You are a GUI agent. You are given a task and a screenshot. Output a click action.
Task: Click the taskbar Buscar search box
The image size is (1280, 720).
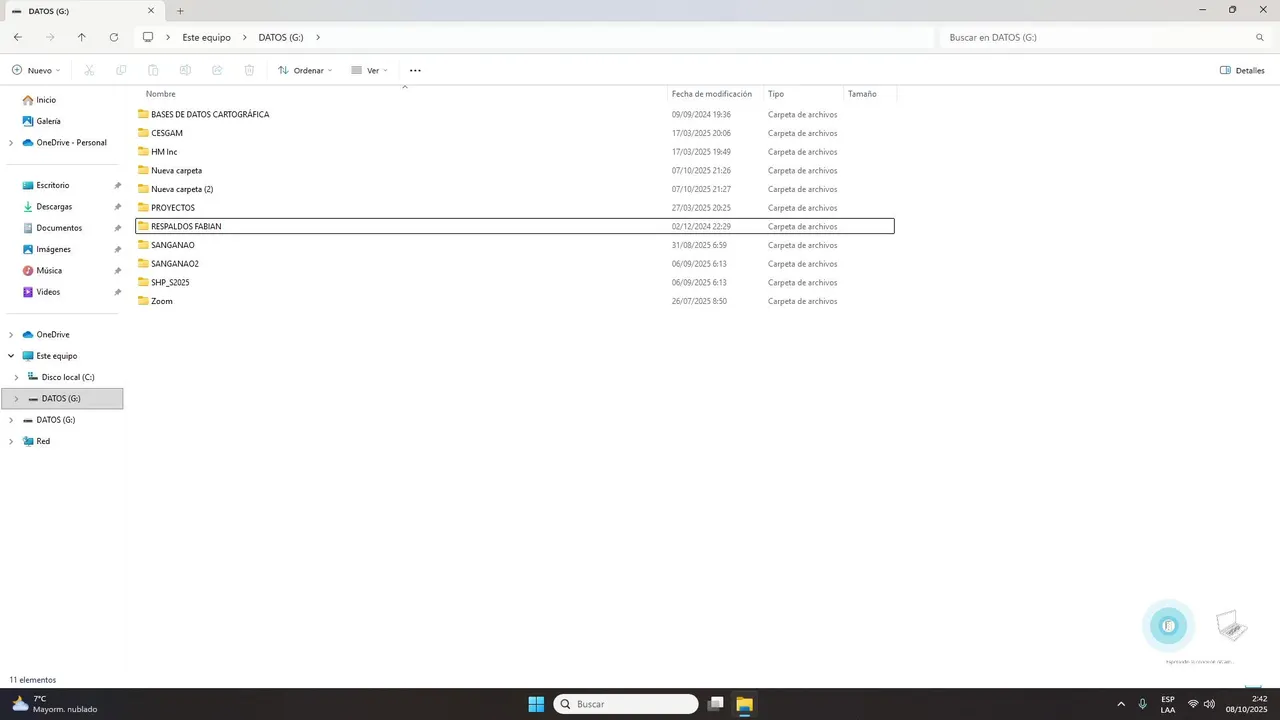tap(625, 704)
